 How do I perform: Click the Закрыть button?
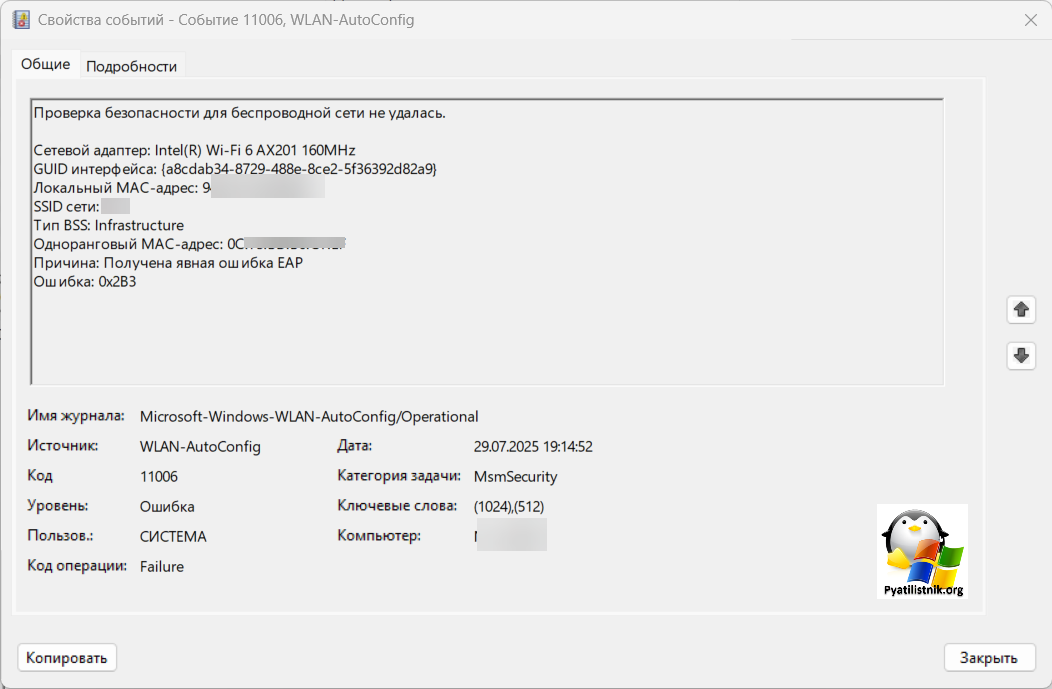988,657
